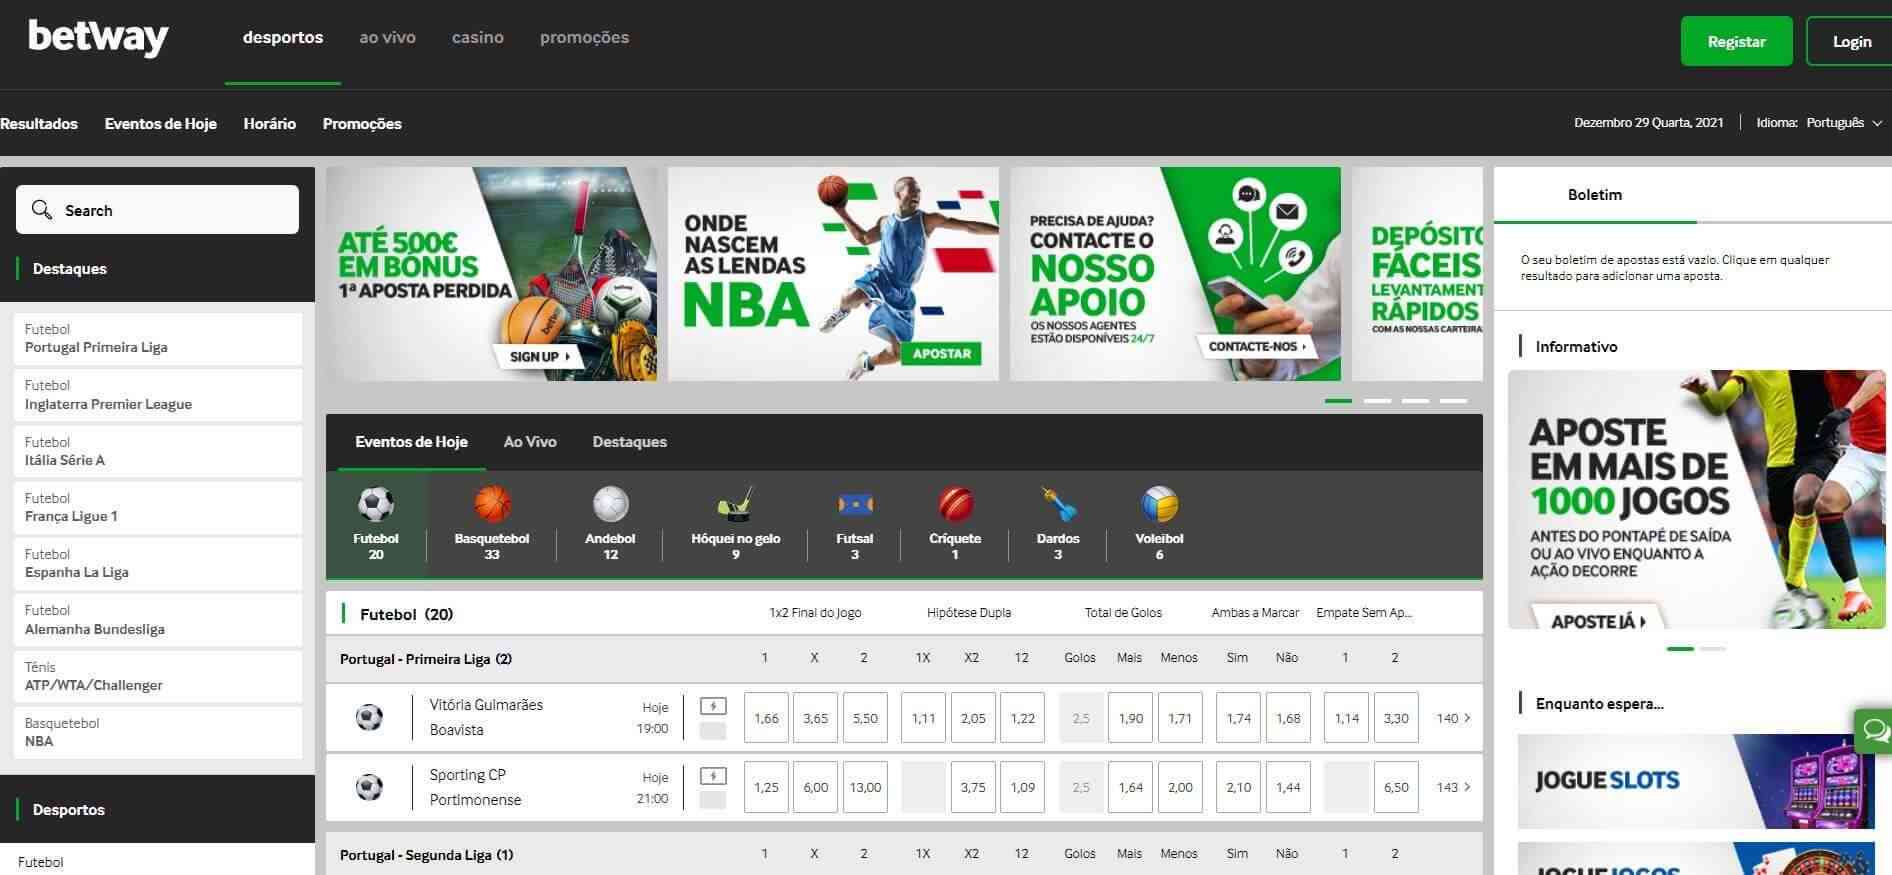Open Futebol Espanha La Liga highlight
1892x875 pixels.
coord(157,563)
